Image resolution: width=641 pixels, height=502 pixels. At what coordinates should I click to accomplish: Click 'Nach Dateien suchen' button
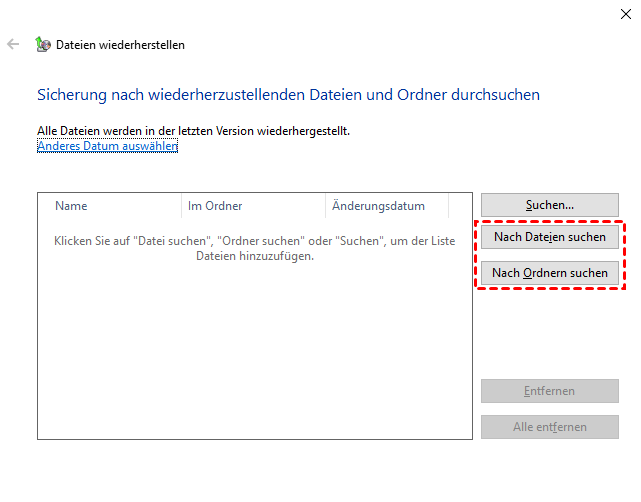[549, 237]
